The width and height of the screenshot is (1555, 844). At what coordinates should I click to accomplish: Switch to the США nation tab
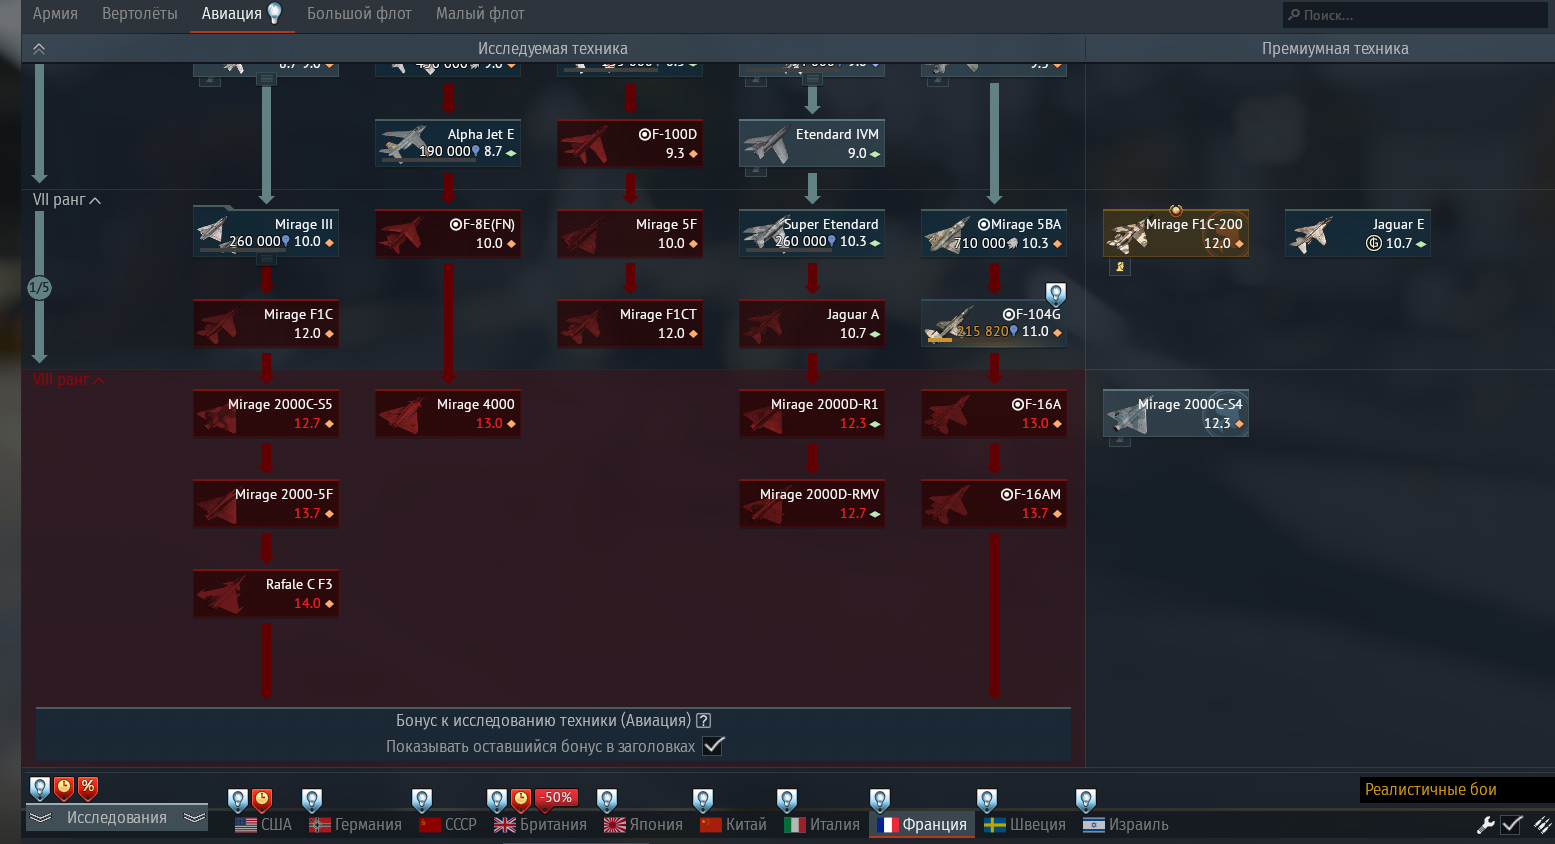(x=264, y=825)
